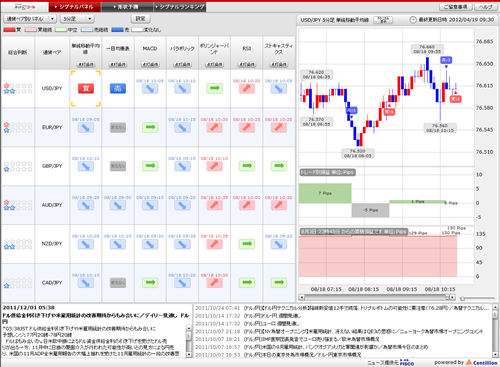
Task: Click the condition button under the MACD header
Action: click(x=150, y=64)
